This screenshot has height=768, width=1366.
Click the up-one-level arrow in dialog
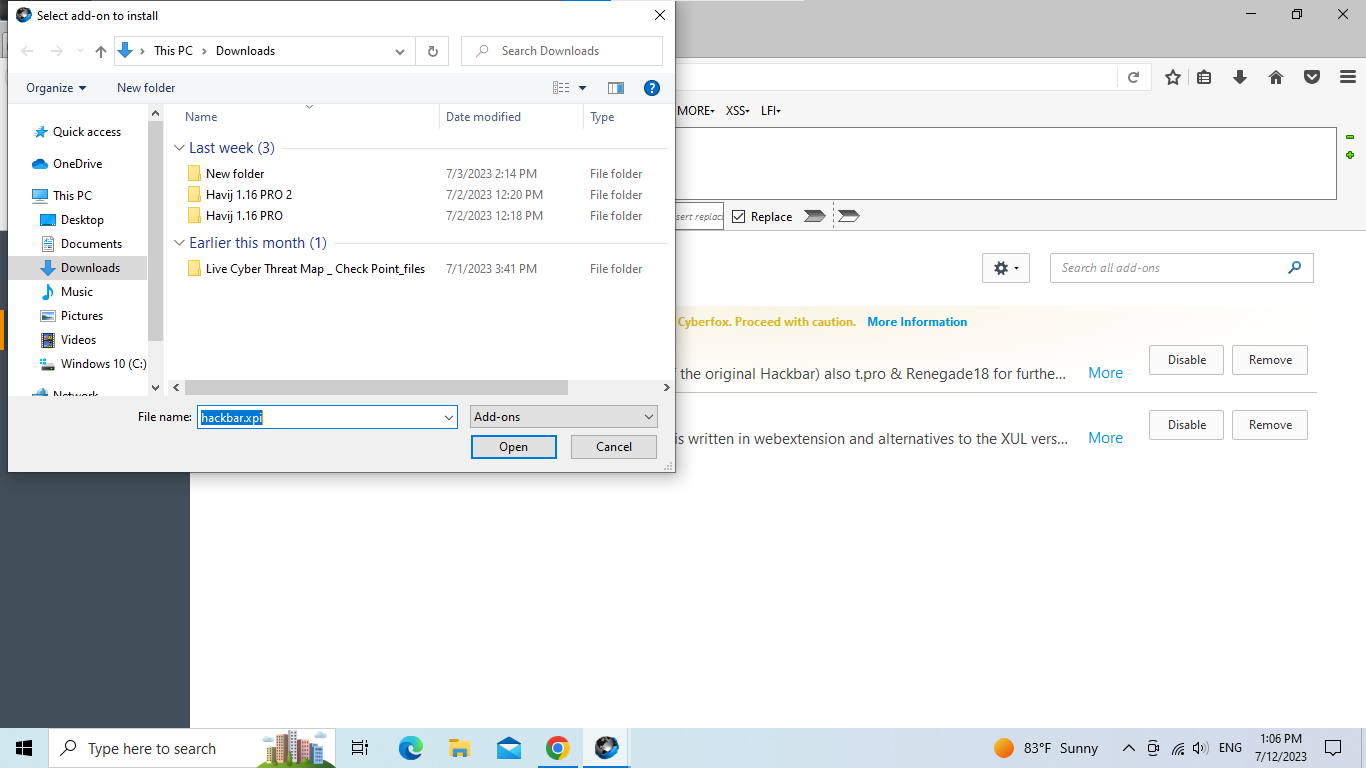[100, 51]
